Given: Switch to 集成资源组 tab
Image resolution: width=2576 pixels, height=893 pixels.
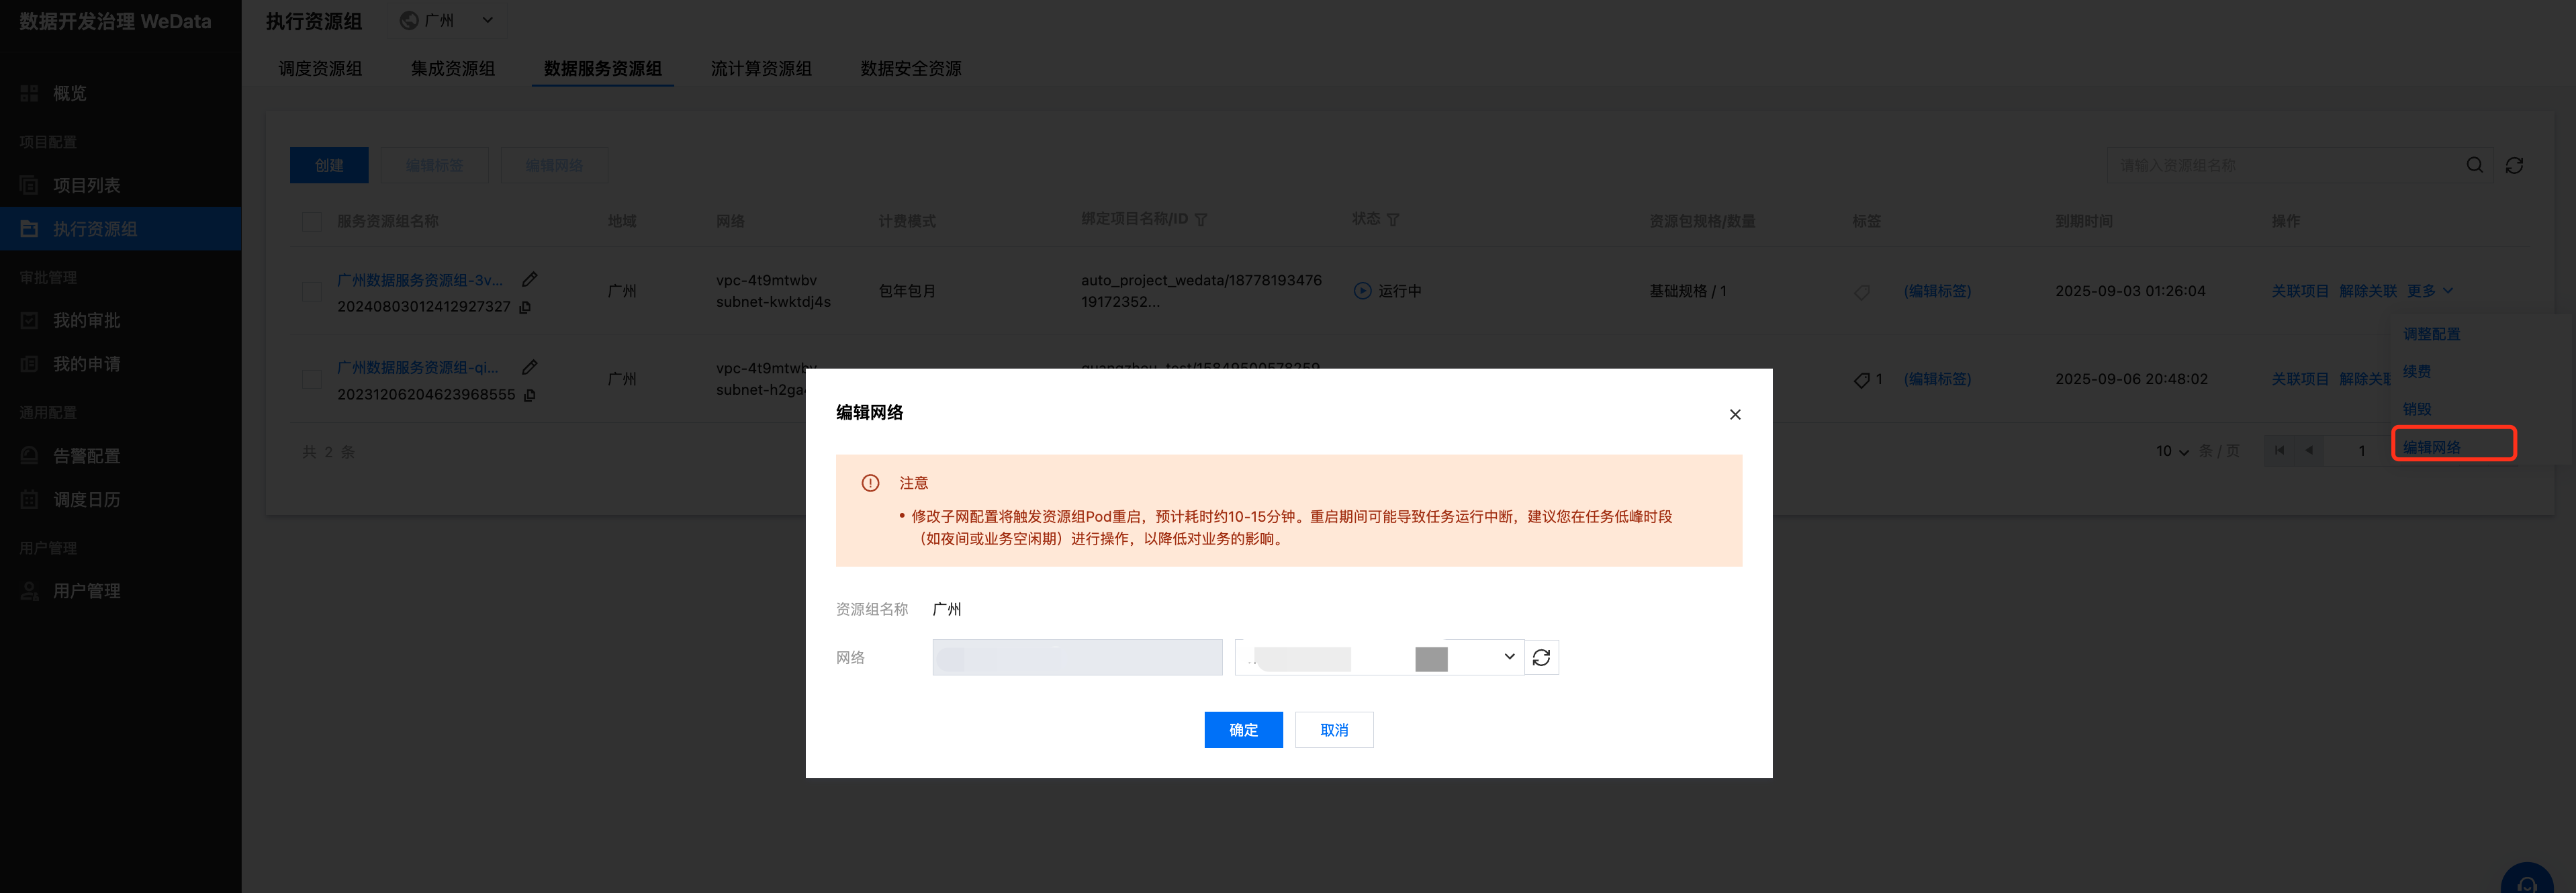Looking at the screenshot, I should (x=452, y=69).
